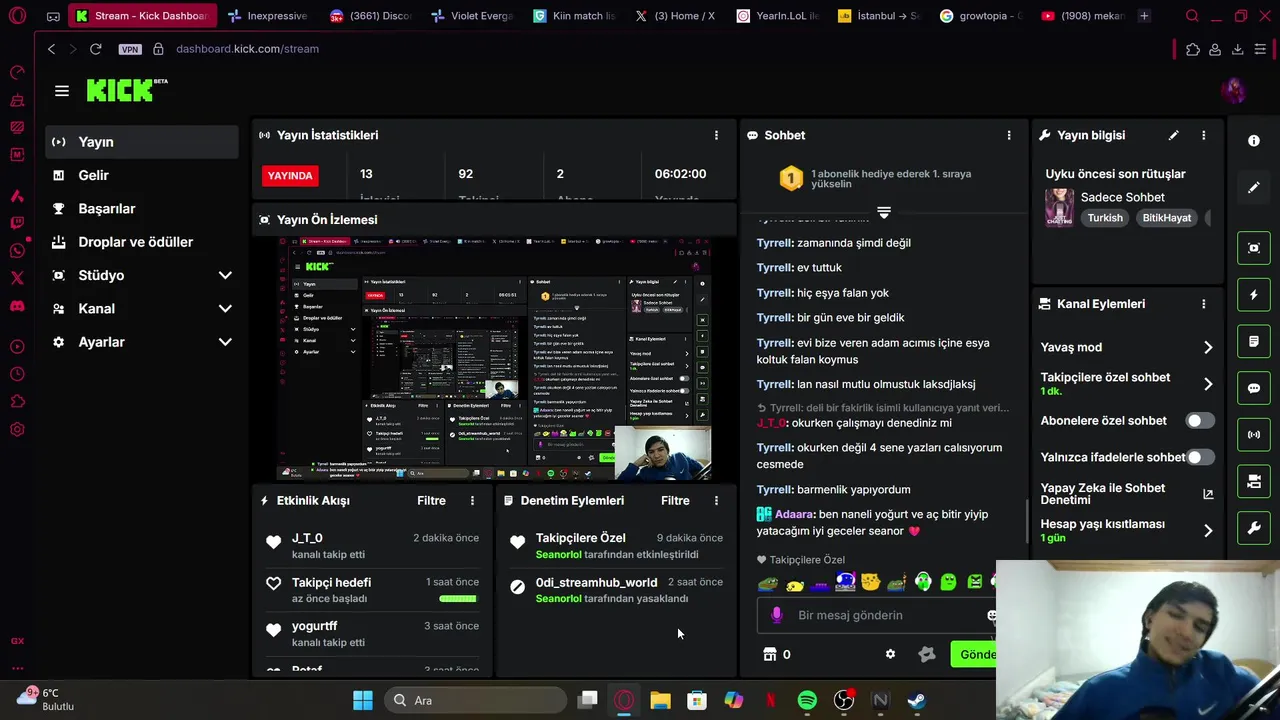Toggle Abonelere özel sohbet switch
Viewport: 1280px width, 720px height.
coord(1200,421)
